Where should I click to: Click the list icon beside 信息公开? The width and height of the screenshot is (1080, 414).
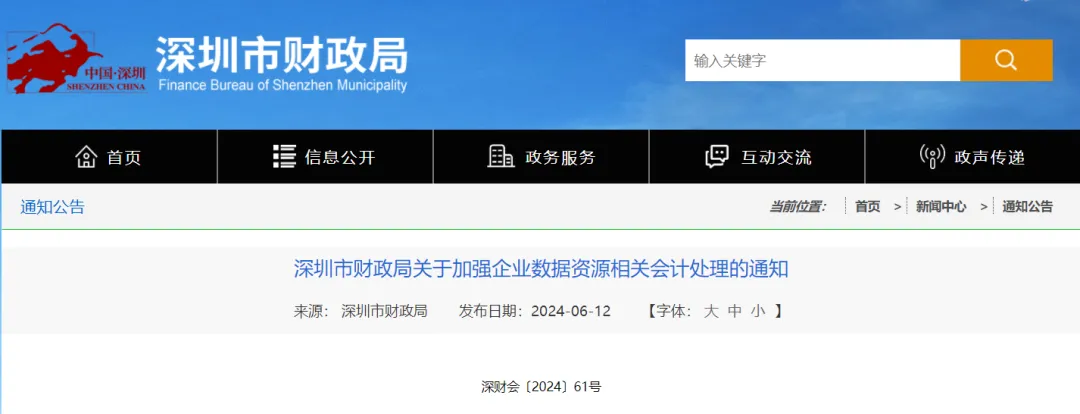(x=284, y=157)
